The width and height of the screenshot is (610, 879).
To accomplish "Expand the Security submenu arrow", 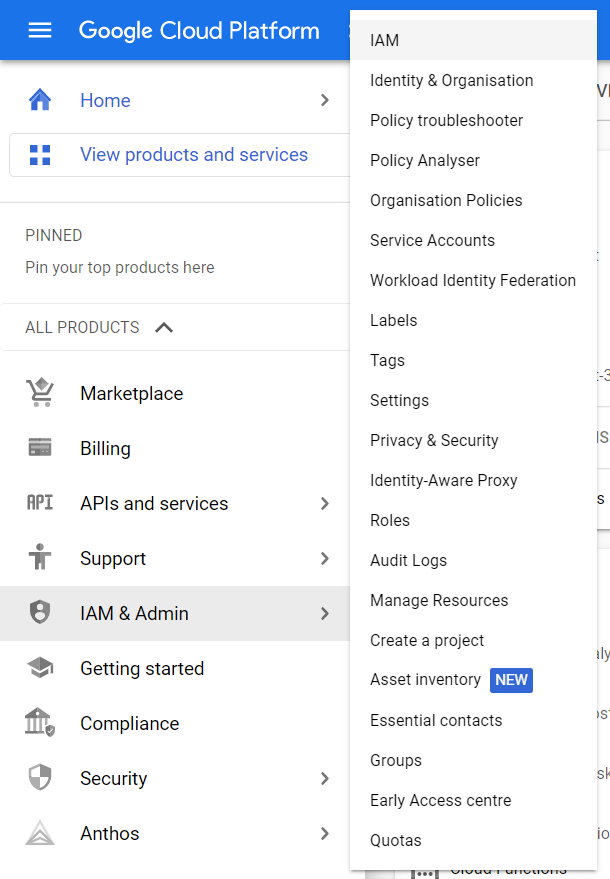I will click(x=324, y=778).
